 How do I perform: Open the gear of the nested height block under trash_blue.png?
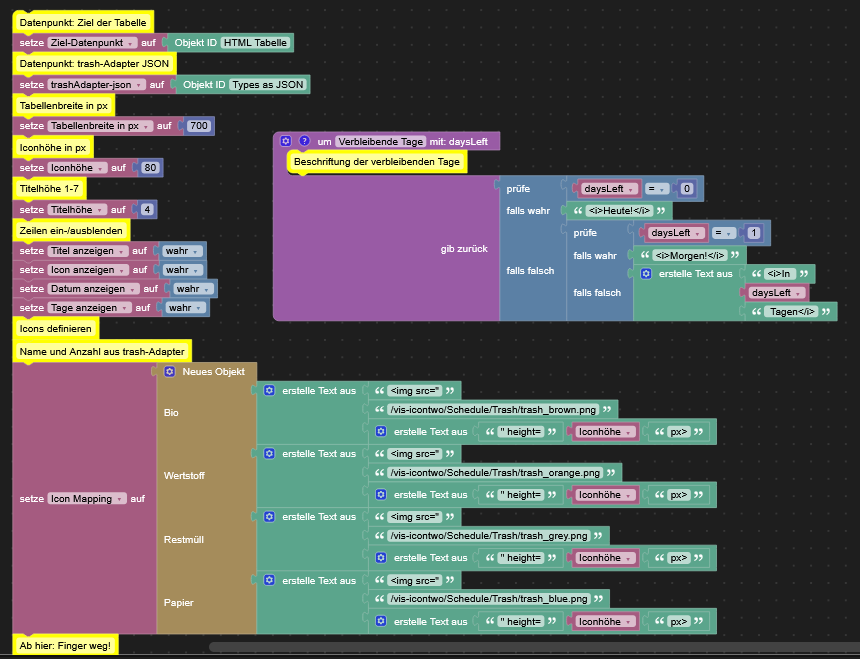[381, 621]
